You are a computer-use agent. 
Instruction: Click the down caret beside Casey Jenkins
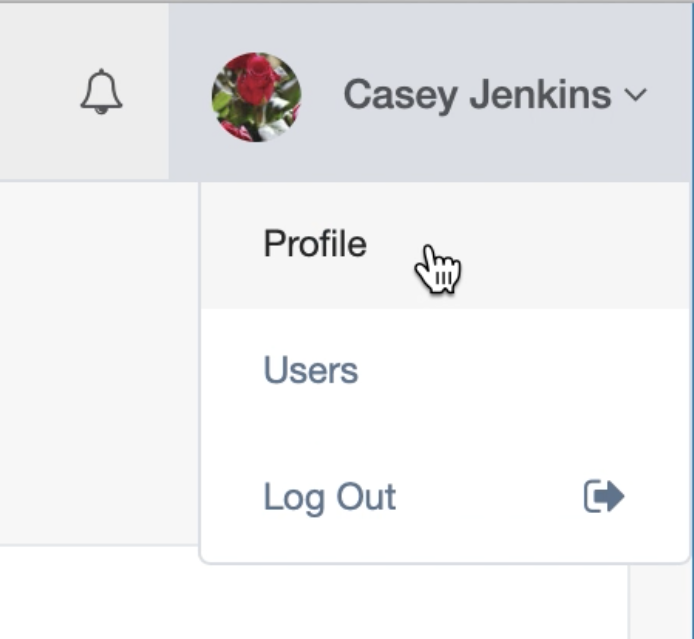pos(636,96)
